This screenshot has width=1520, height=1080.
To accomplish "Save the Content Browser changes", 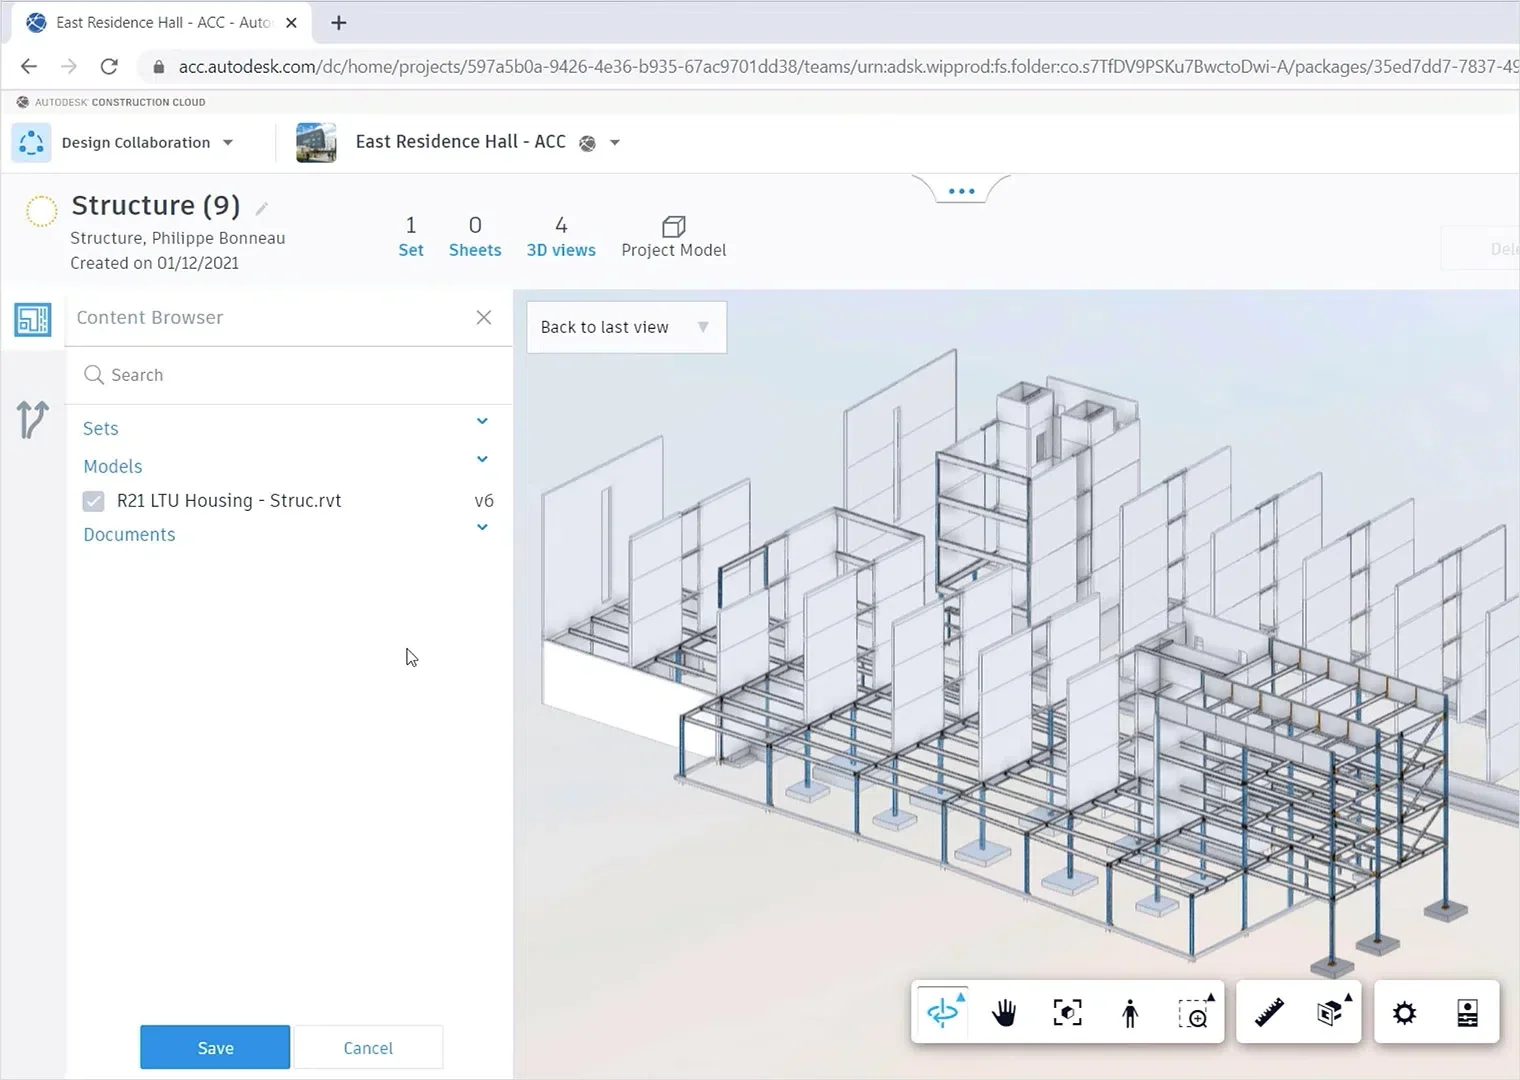I will click(x=214, y=1047).
